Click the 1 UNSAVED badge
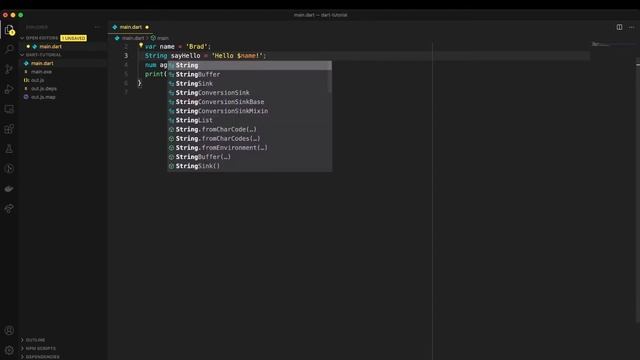This screenshot has height=360, width=640. click(x=73, y=38)
